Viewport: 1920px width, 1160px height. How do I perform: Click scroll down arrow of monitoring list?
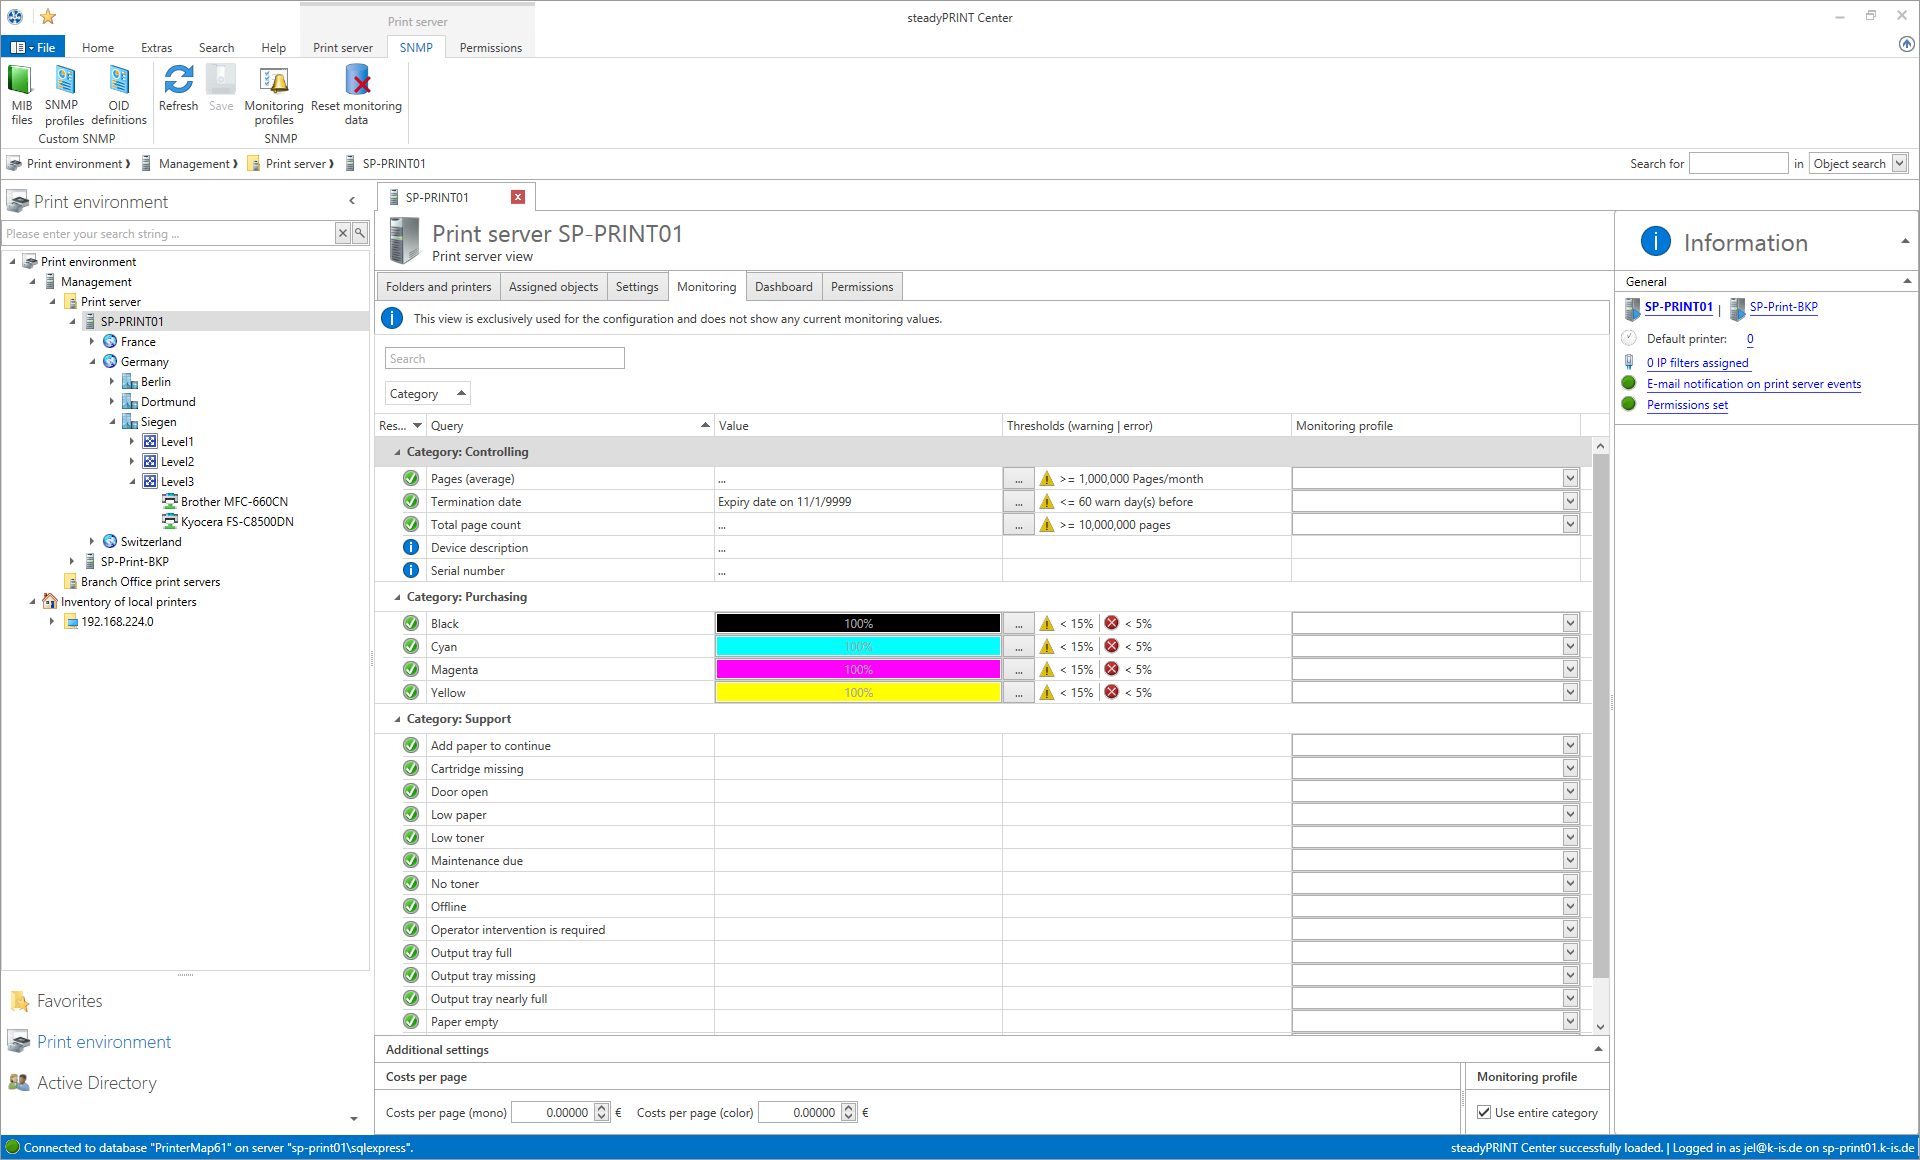tap(1600, 1026)
